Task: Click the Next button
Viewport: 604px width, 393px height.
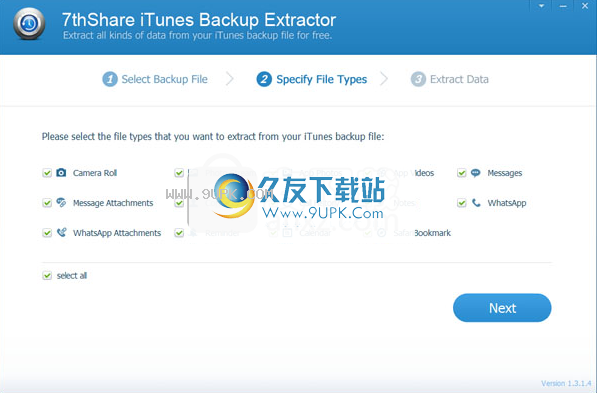Action: click(x=502, y=308)
